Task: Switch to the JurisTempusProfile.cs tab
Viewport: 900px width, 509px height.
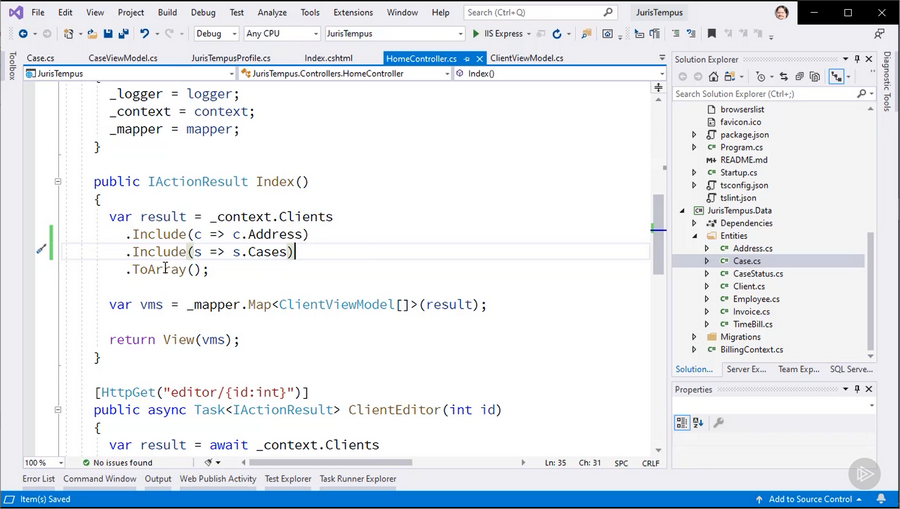Action: (x=231, y=58)
